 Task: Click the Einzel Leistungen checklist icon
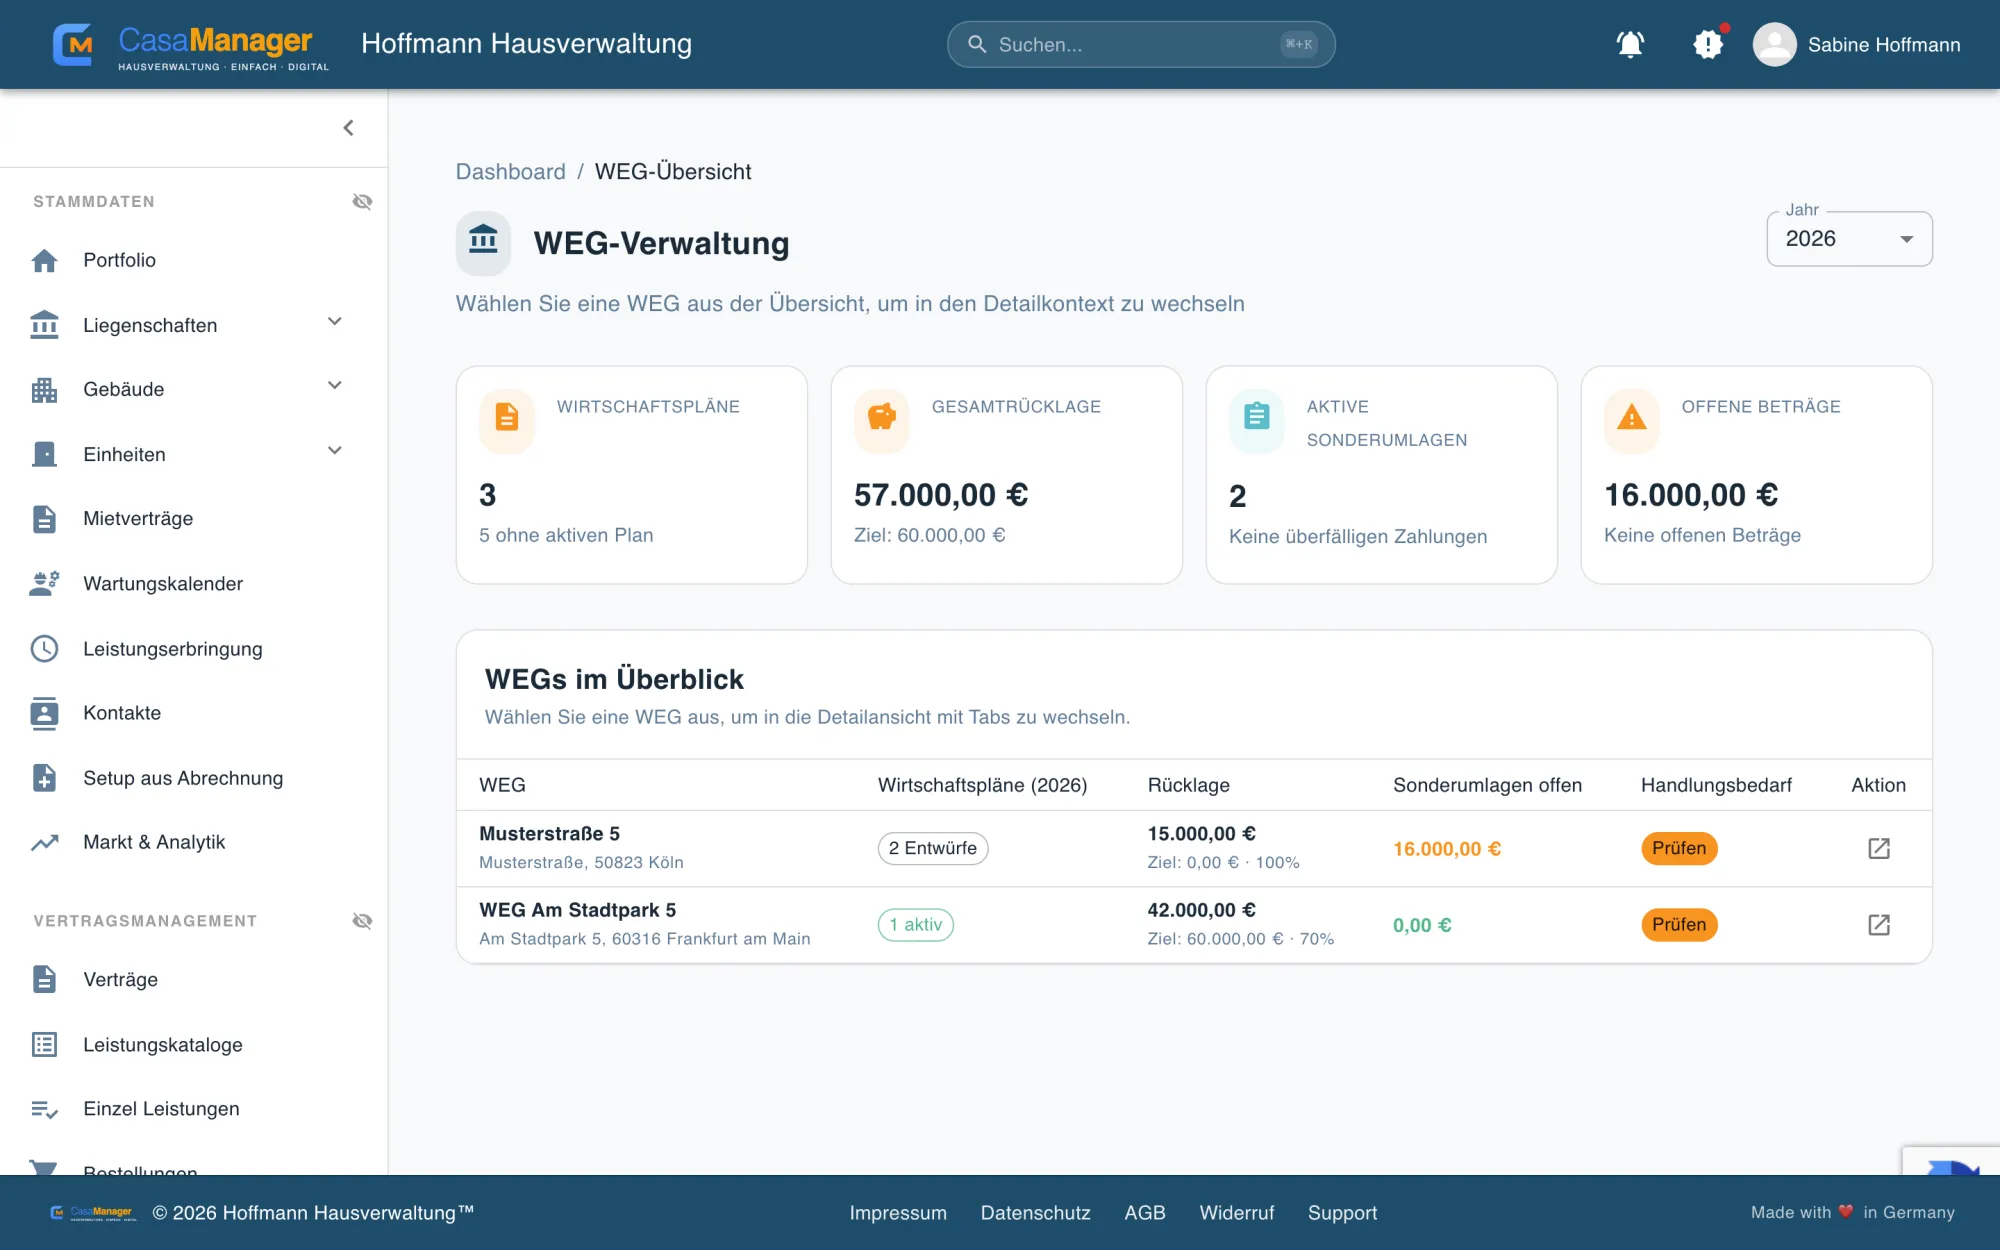[44, 1109]
